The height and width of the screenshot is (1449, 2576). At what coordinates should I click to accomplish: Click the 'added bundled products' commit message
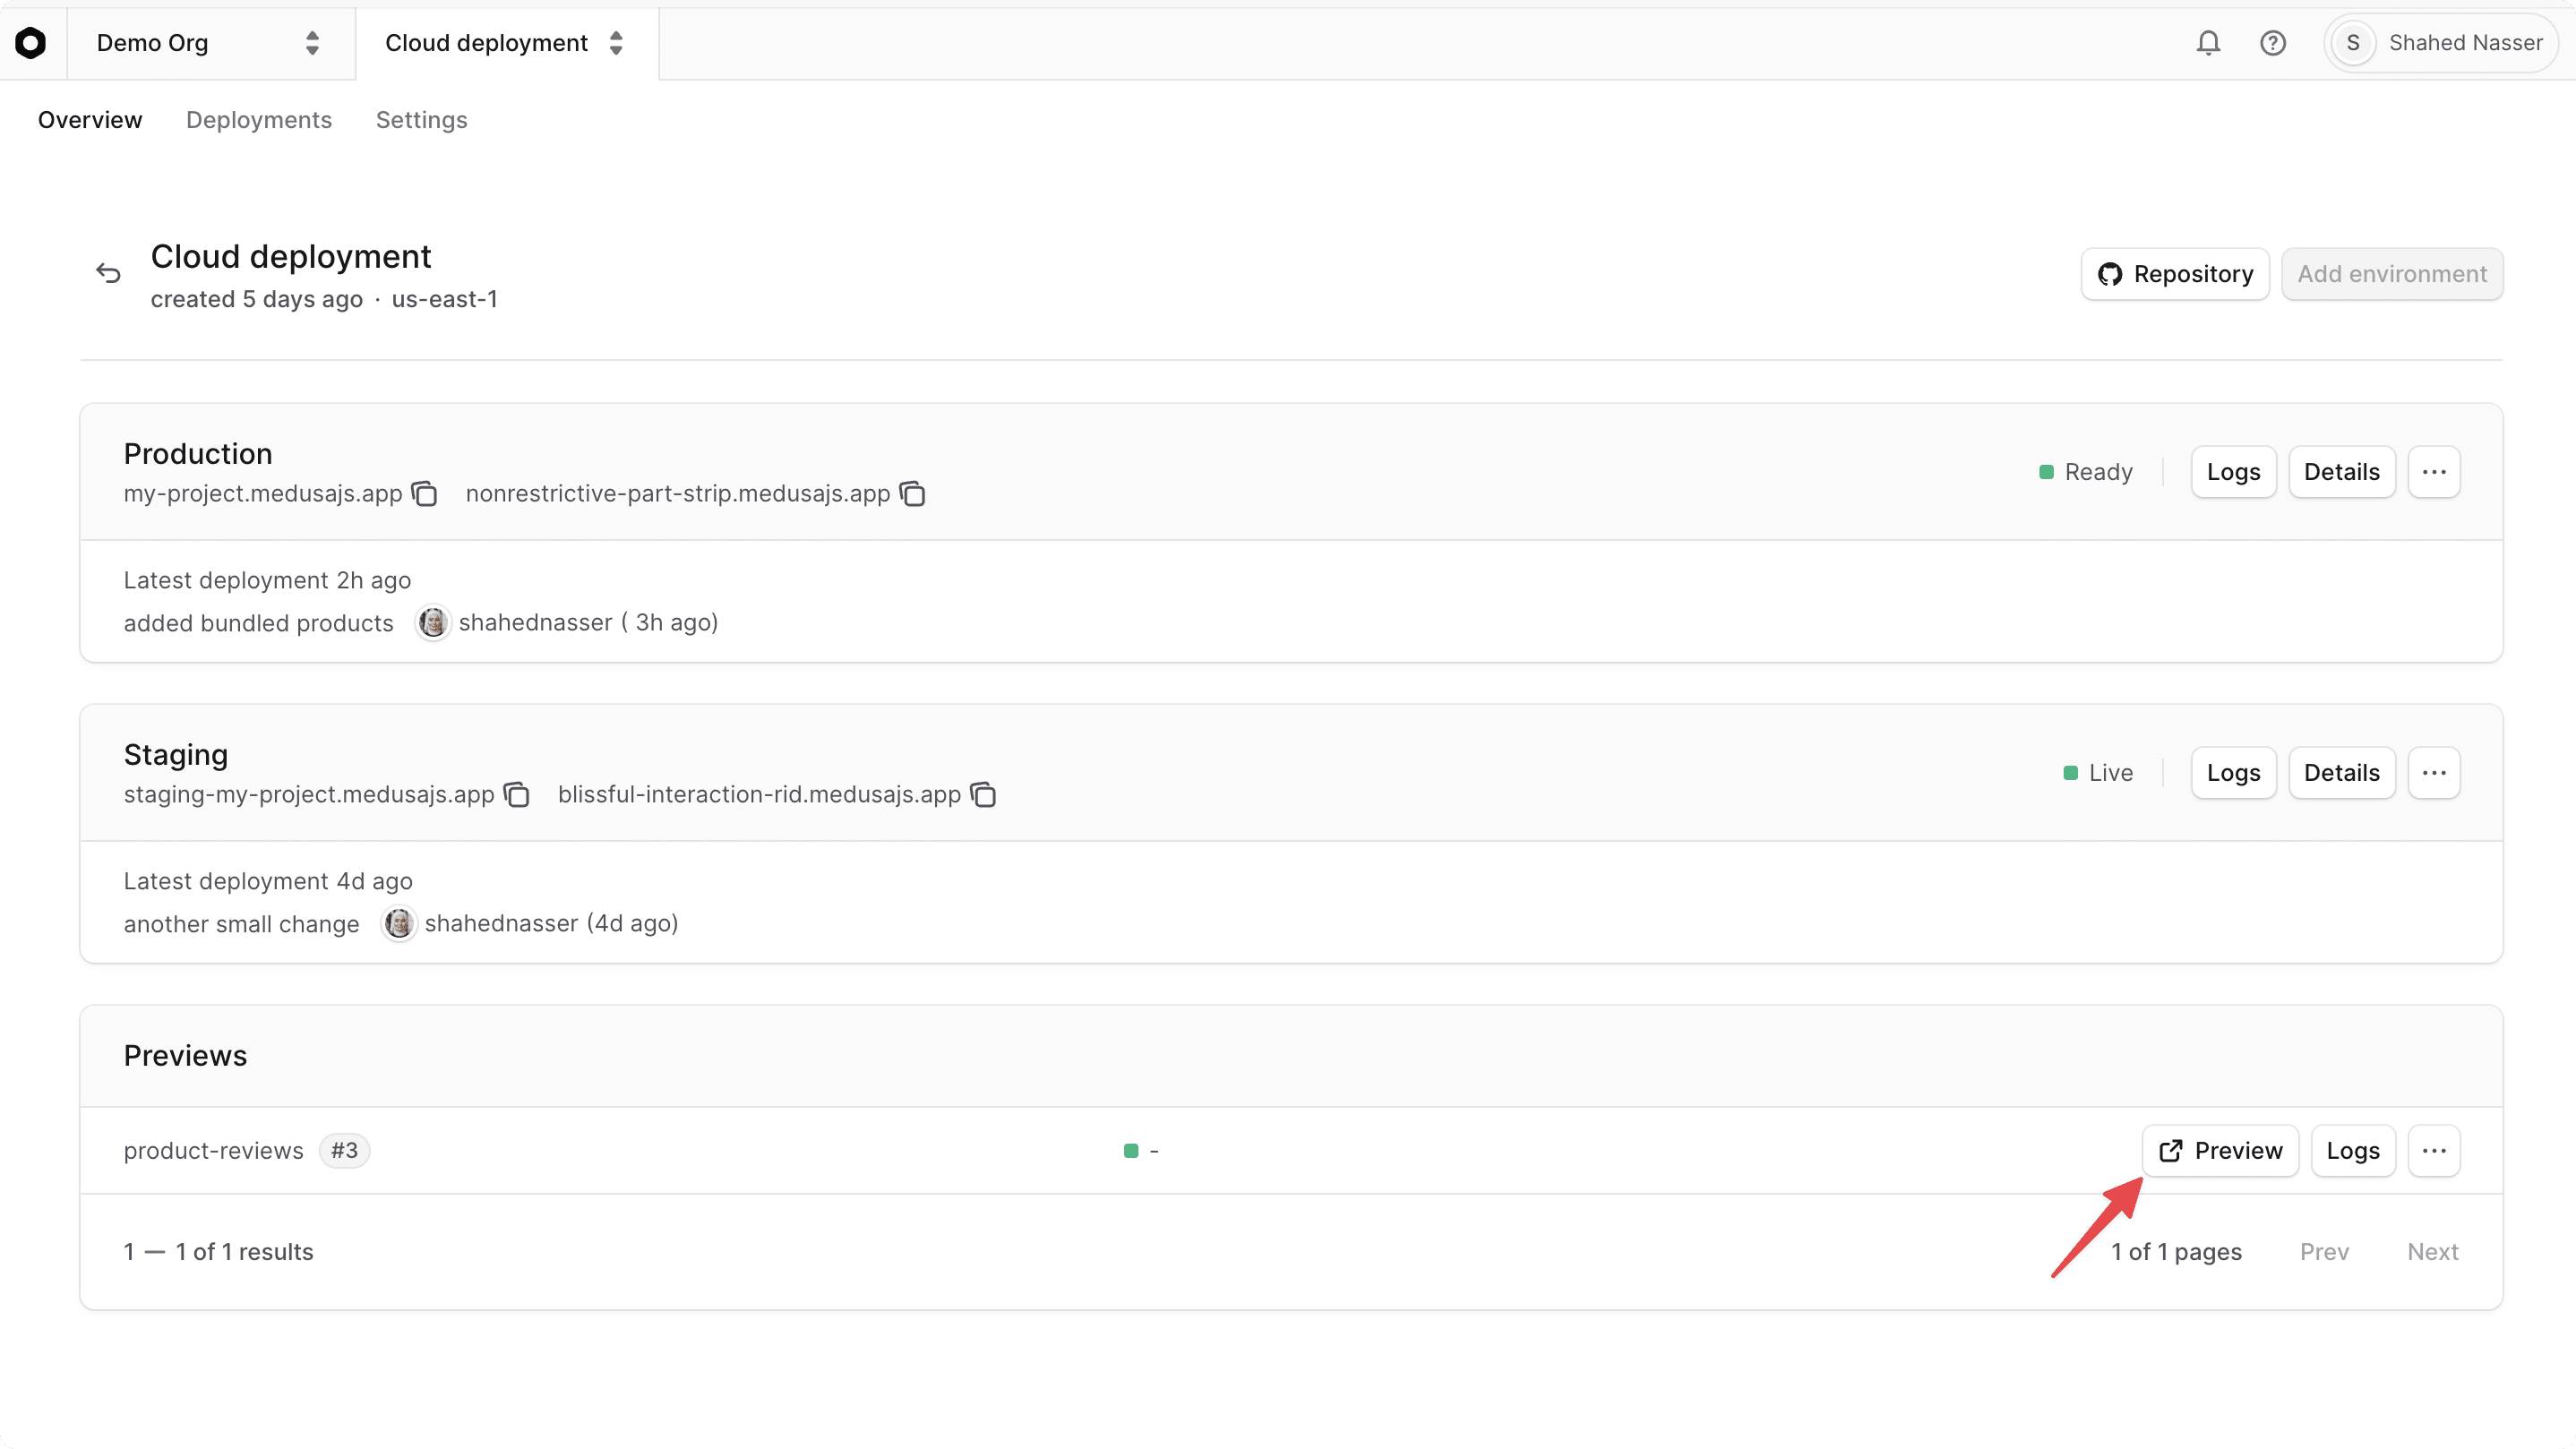[x=259, y=623]
